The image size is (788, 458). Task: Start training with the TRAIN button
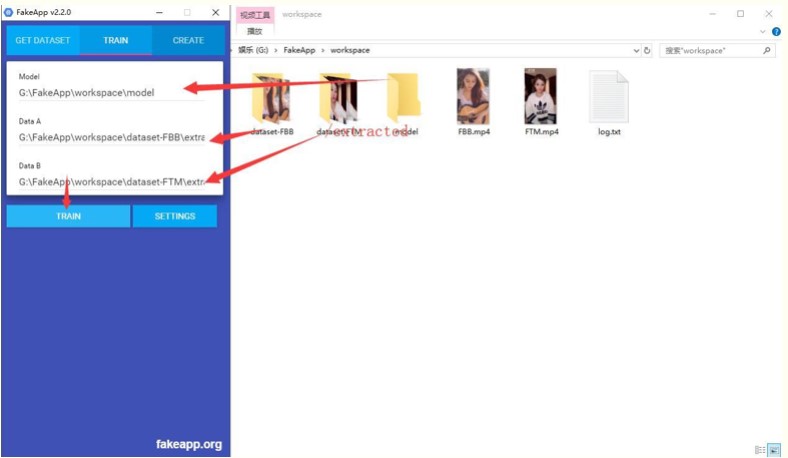point(68,216)
